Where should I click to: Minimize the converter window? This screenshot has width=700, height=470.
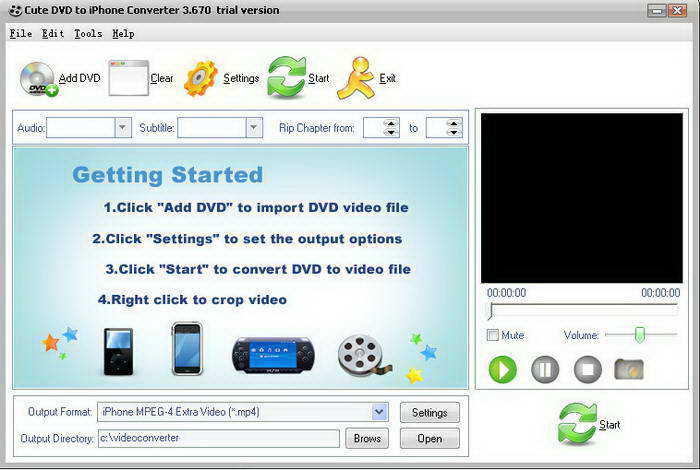pos(657,10)
